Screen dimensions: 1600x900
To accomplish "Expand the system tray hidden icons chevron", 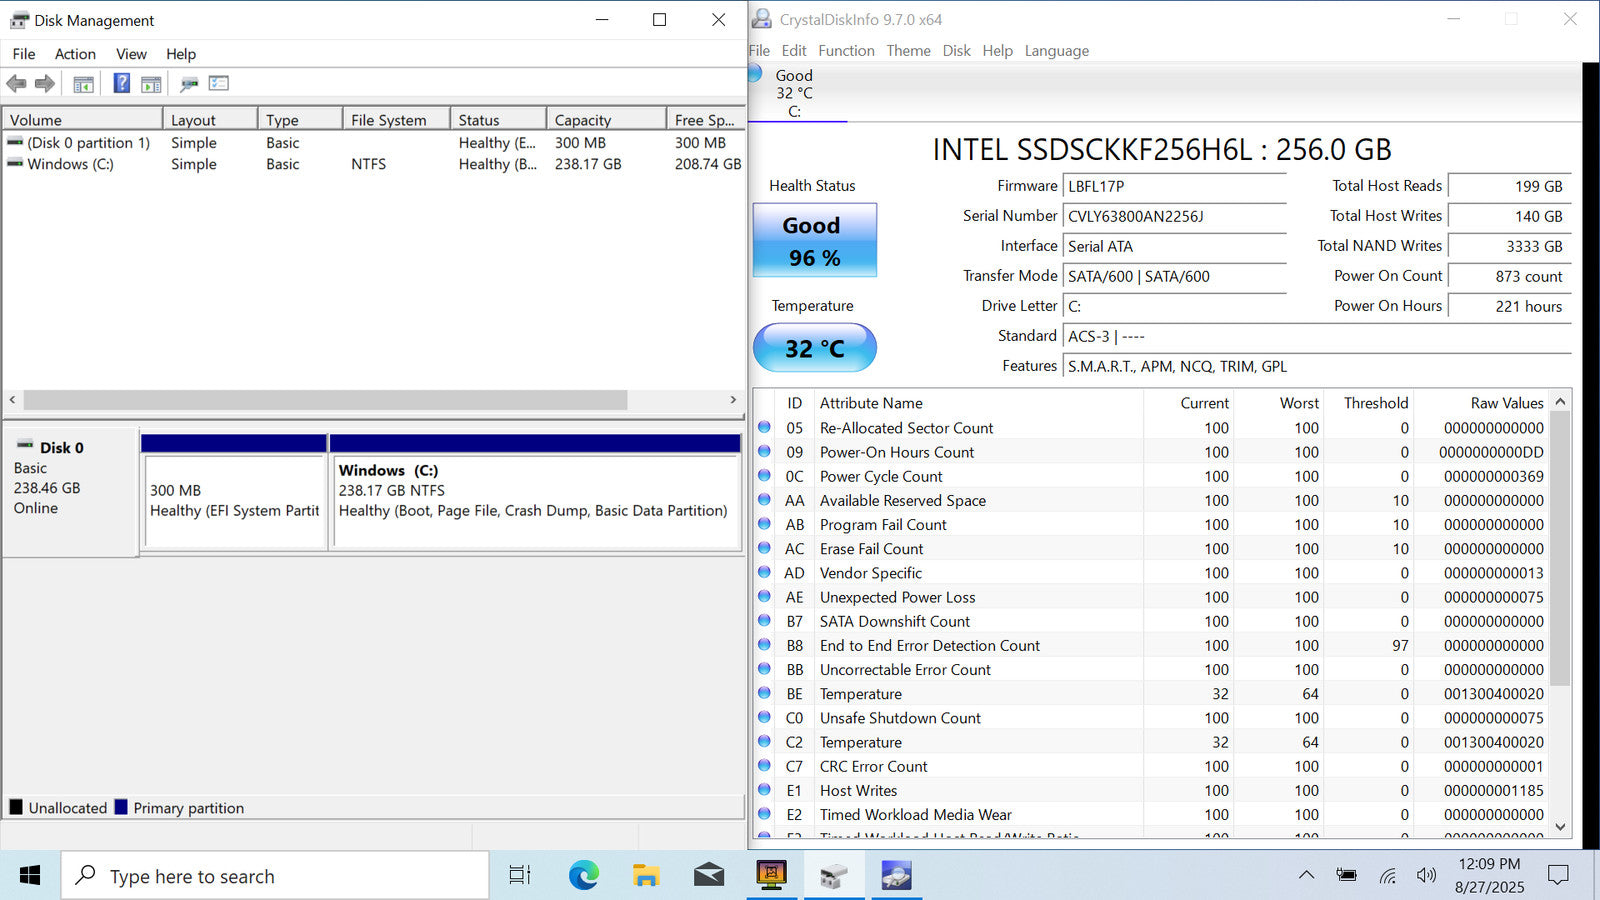I will [x=1306, y=875].
